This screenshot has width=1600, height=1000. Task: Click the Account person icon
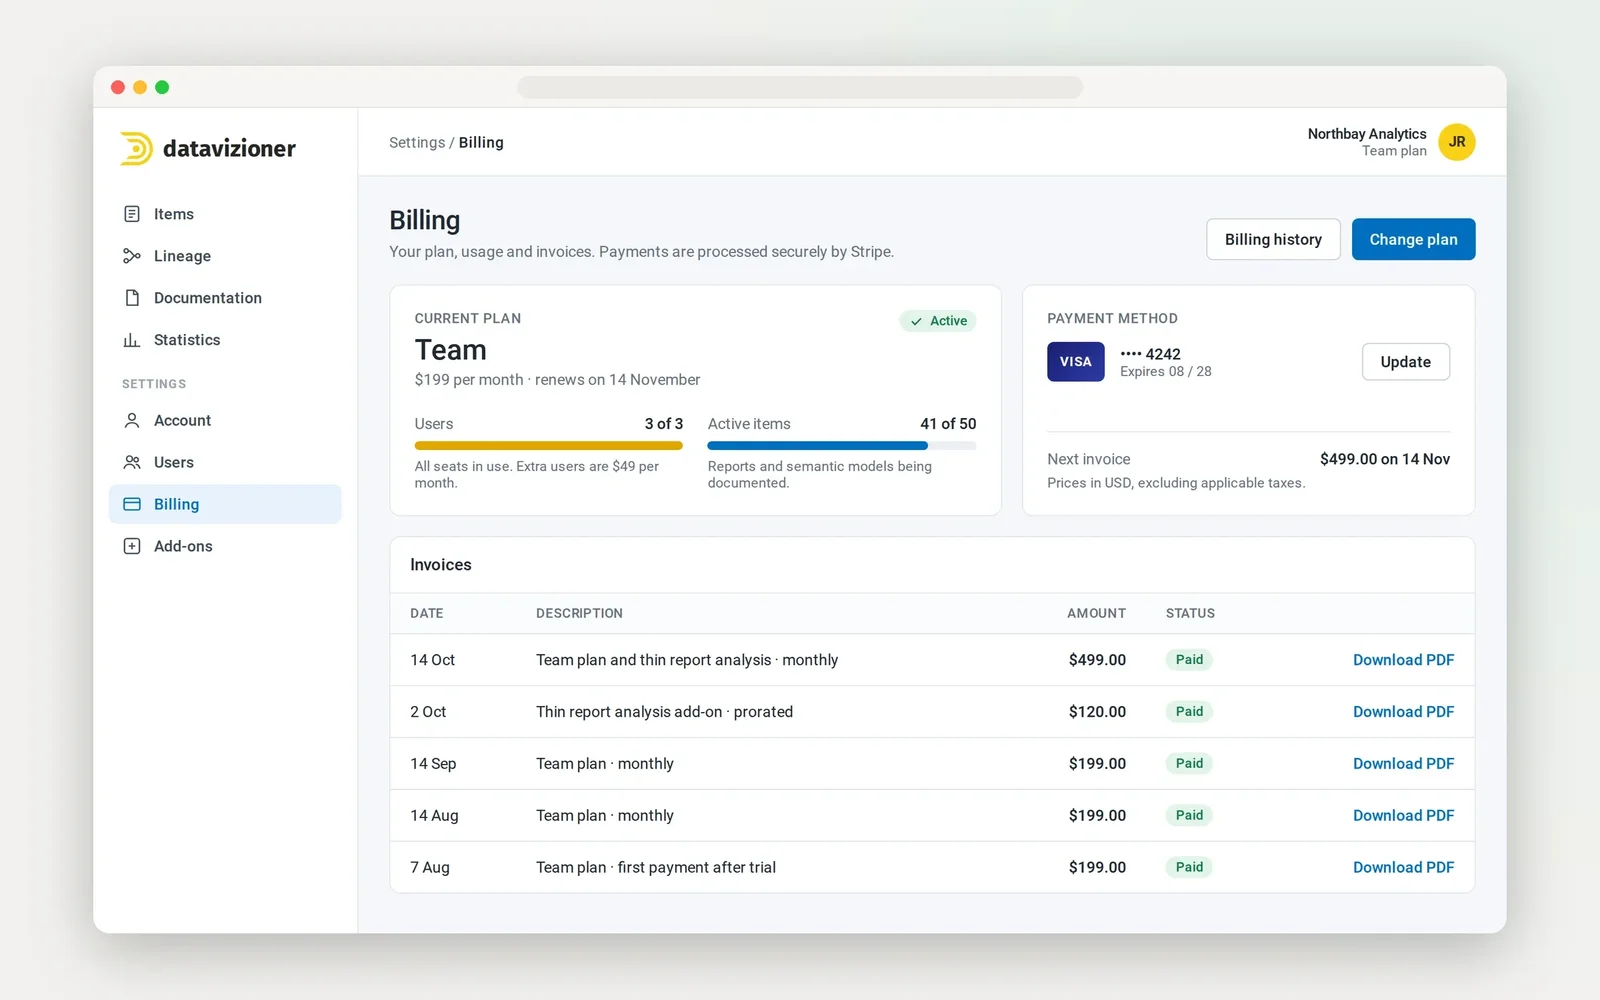pos(132,420)
